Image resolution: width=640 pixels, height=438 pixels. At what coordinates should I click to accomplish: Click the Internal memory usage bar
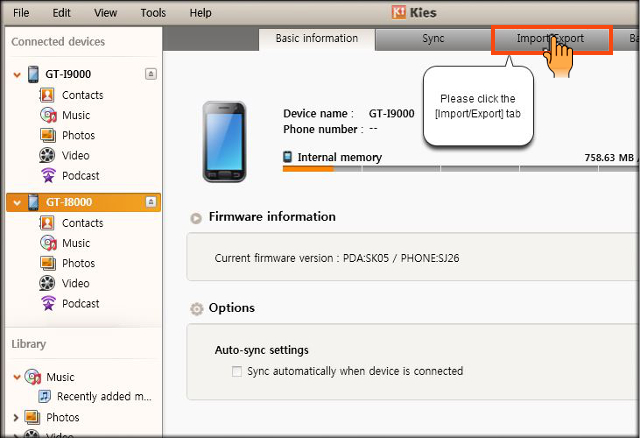pos(460,169)
